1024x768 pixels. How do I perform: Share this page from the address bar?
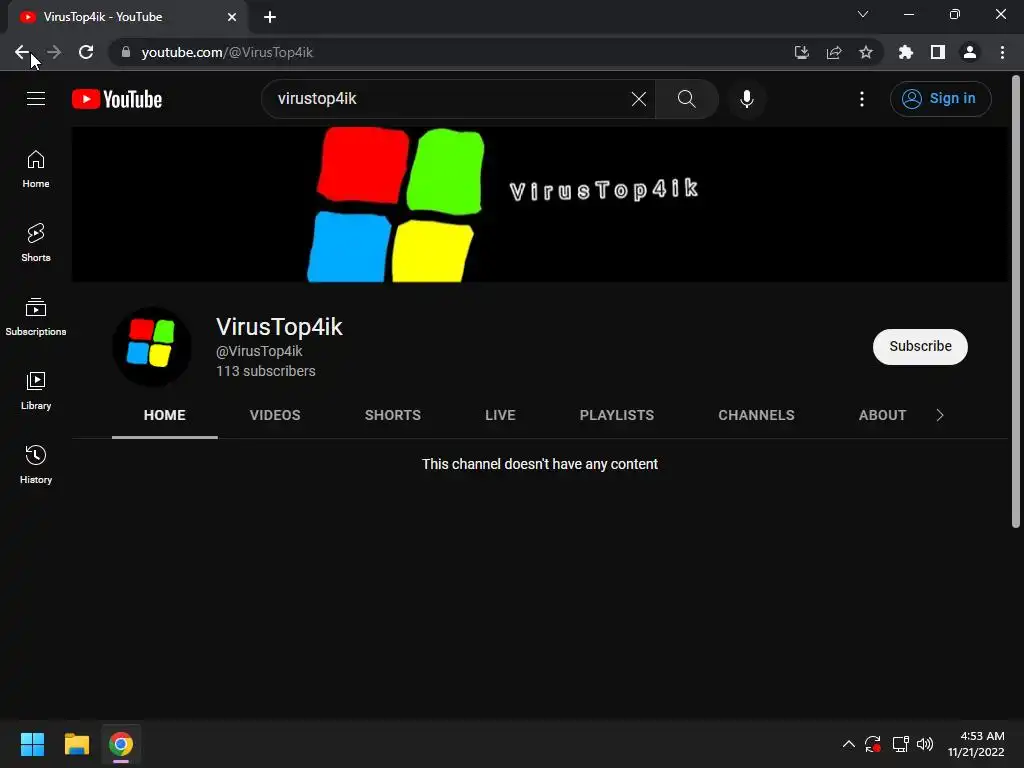tap(834, 52)
